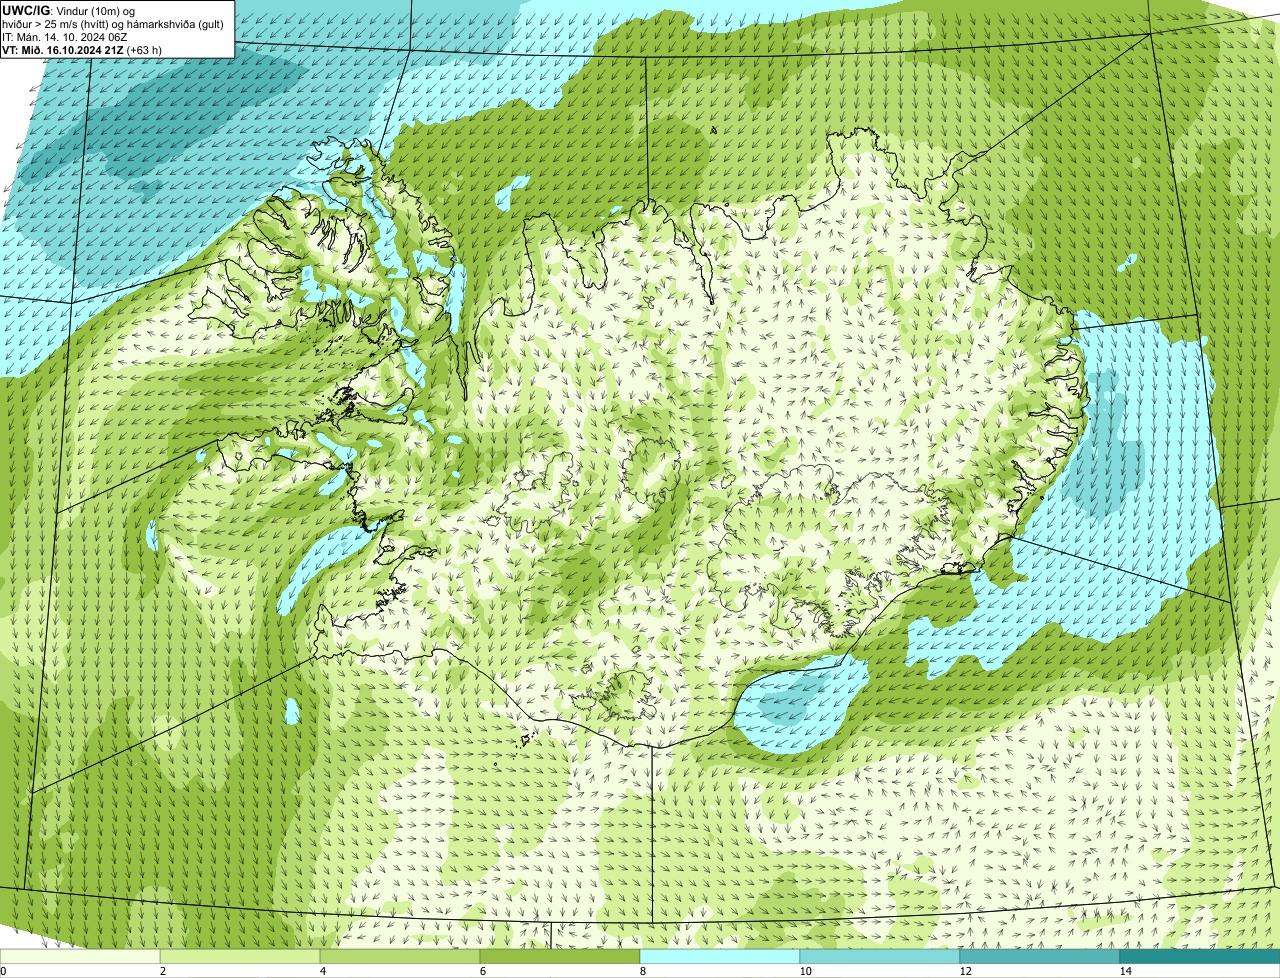Image resolution: width=1280 pixels, height=978 pixels.
Task: Click the legend scale label "0"
Action: [3, 971]
